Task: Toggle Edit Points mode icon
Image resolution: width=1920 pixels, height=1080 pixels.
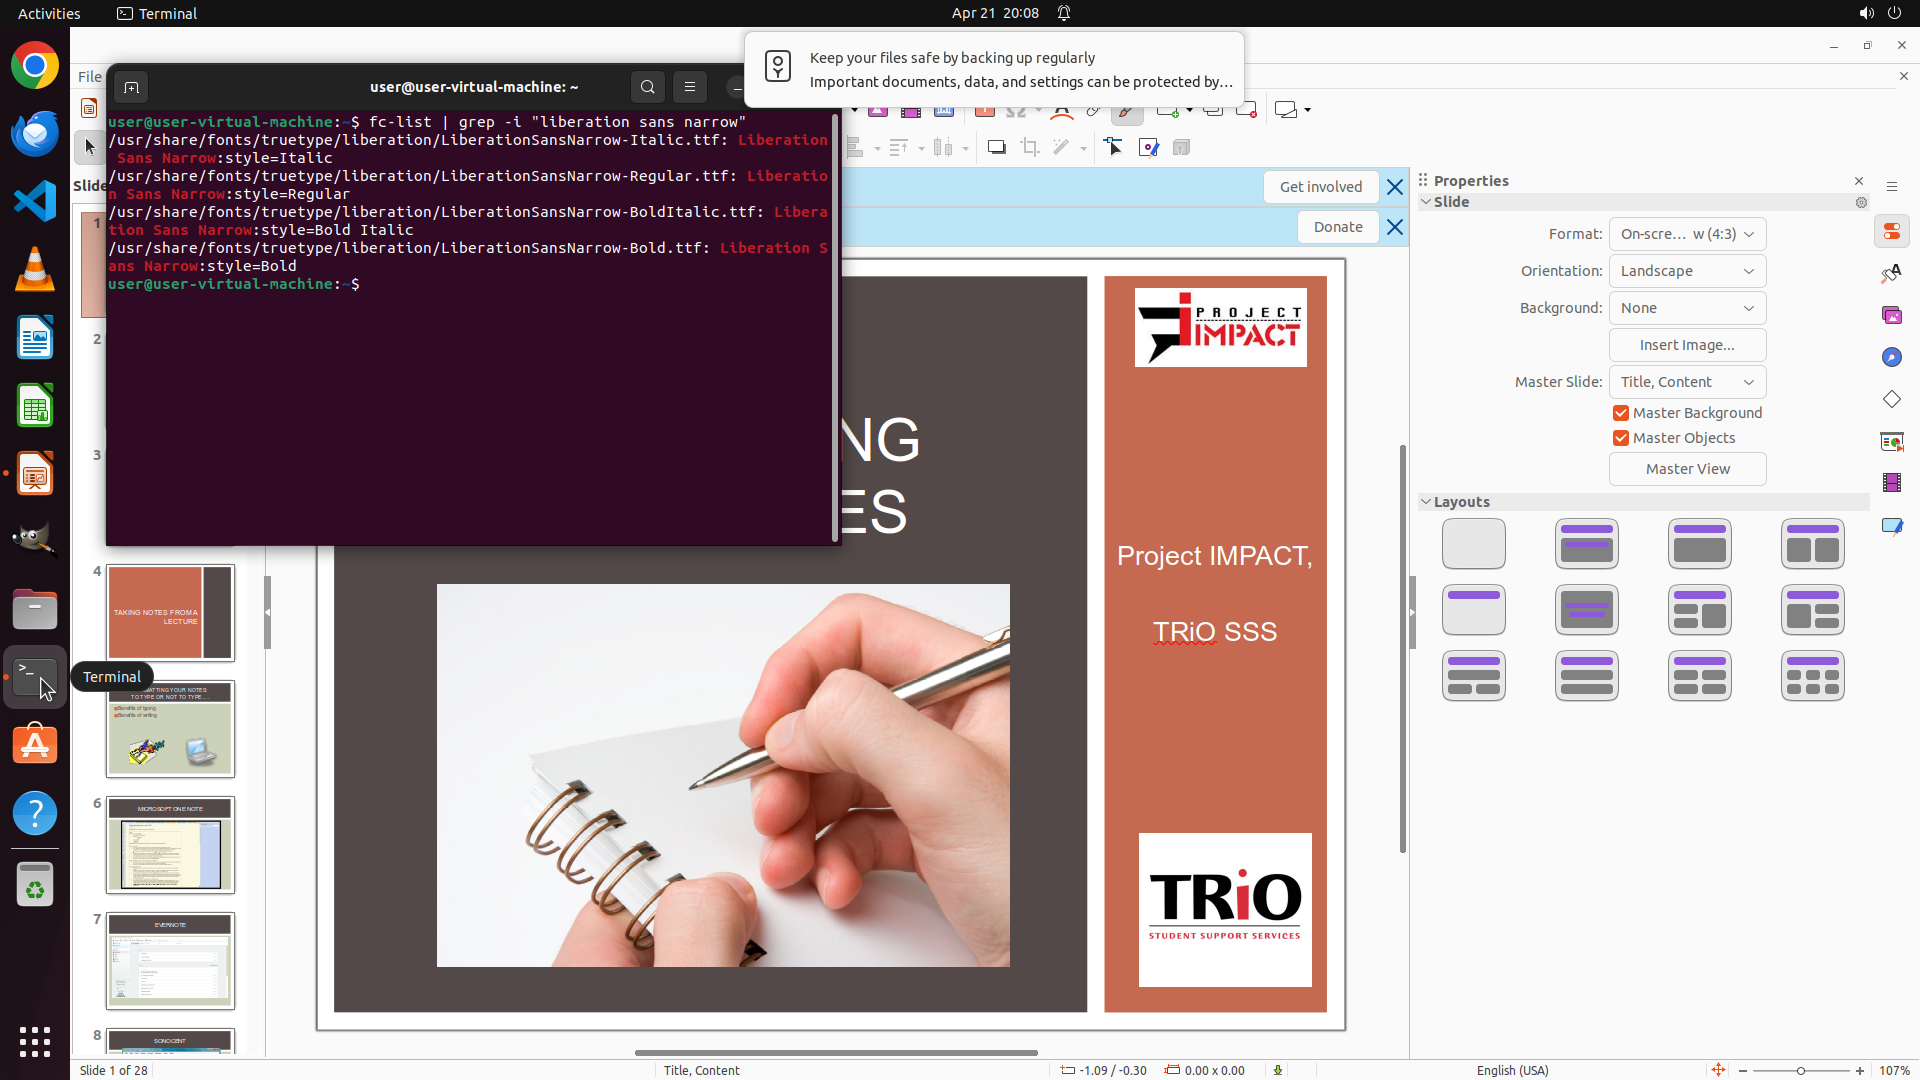Action: [1113, 148]
